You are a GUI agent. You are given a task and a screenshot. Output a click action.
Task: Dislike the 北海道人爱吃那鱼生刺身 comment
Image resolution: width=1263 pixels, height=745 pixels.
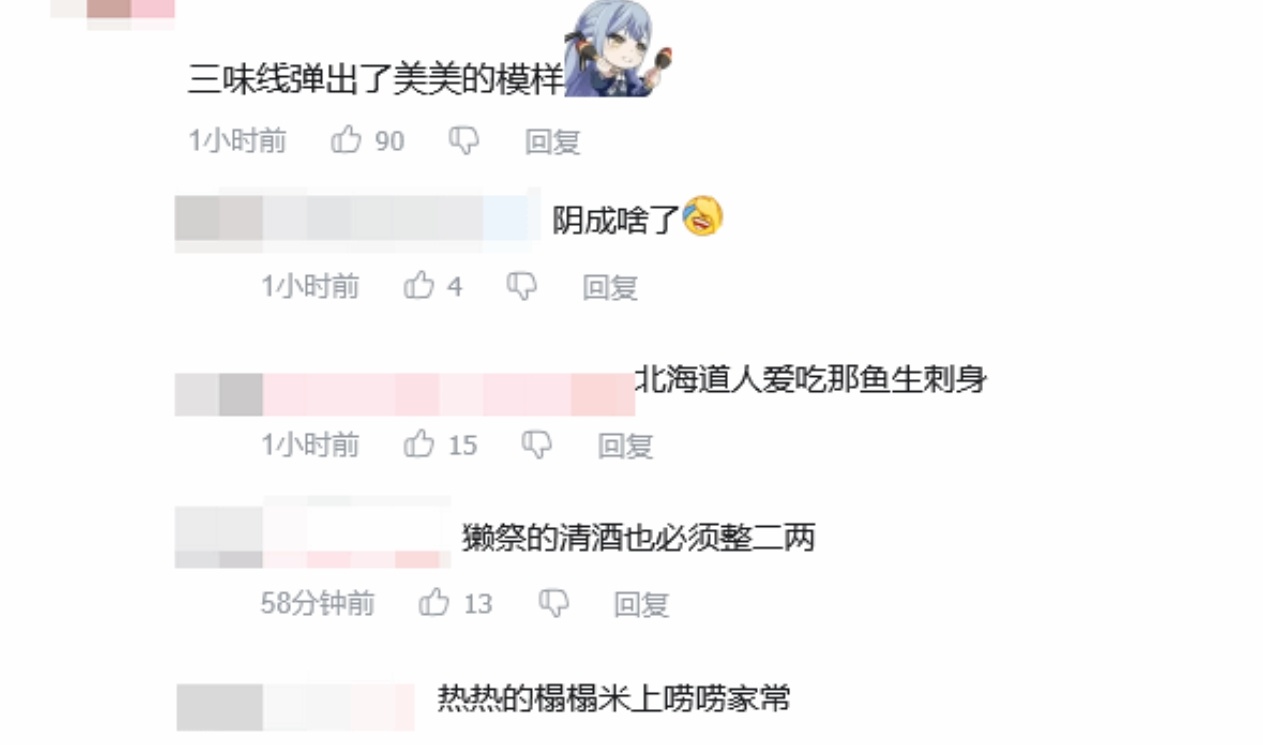(537, 444)
